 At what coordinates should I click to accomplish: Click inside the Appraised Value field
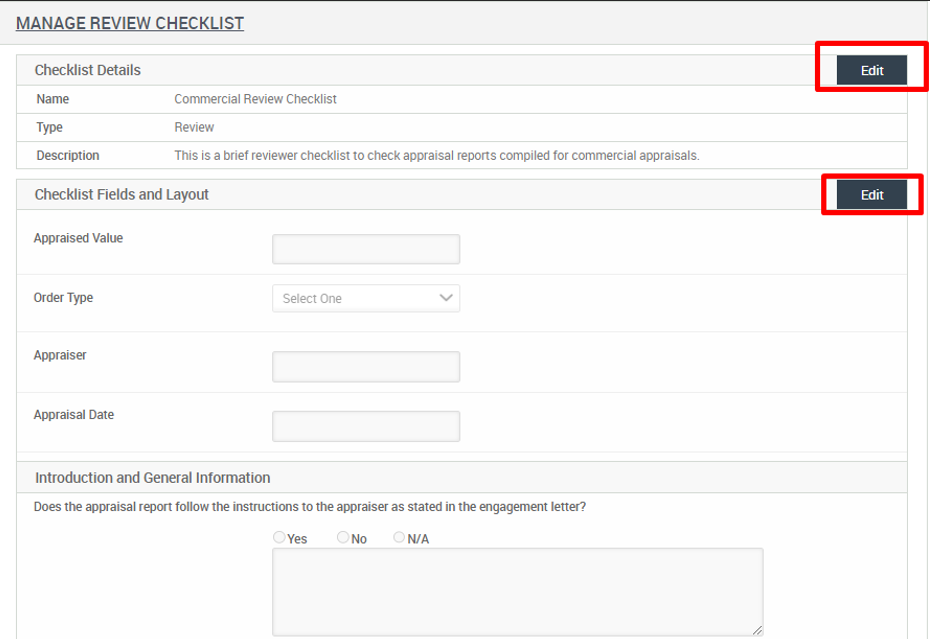(366, 248)
